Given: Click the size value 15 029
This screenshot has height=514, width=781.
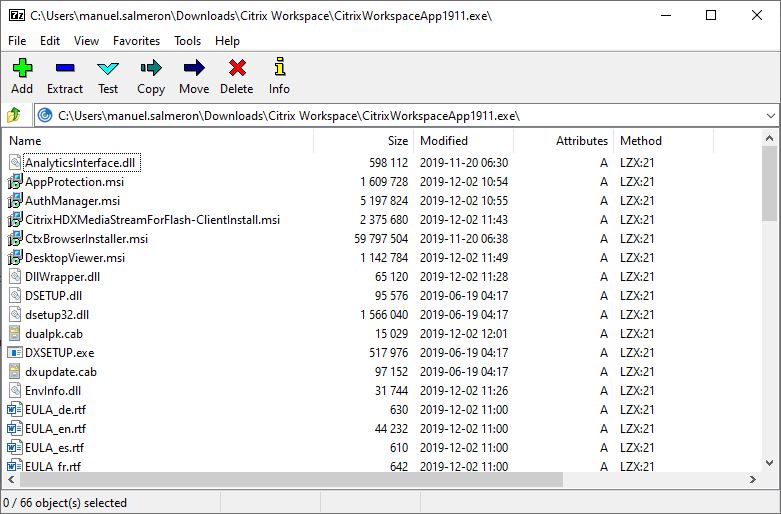Looking at the screenshot, I should coord(391,334).
